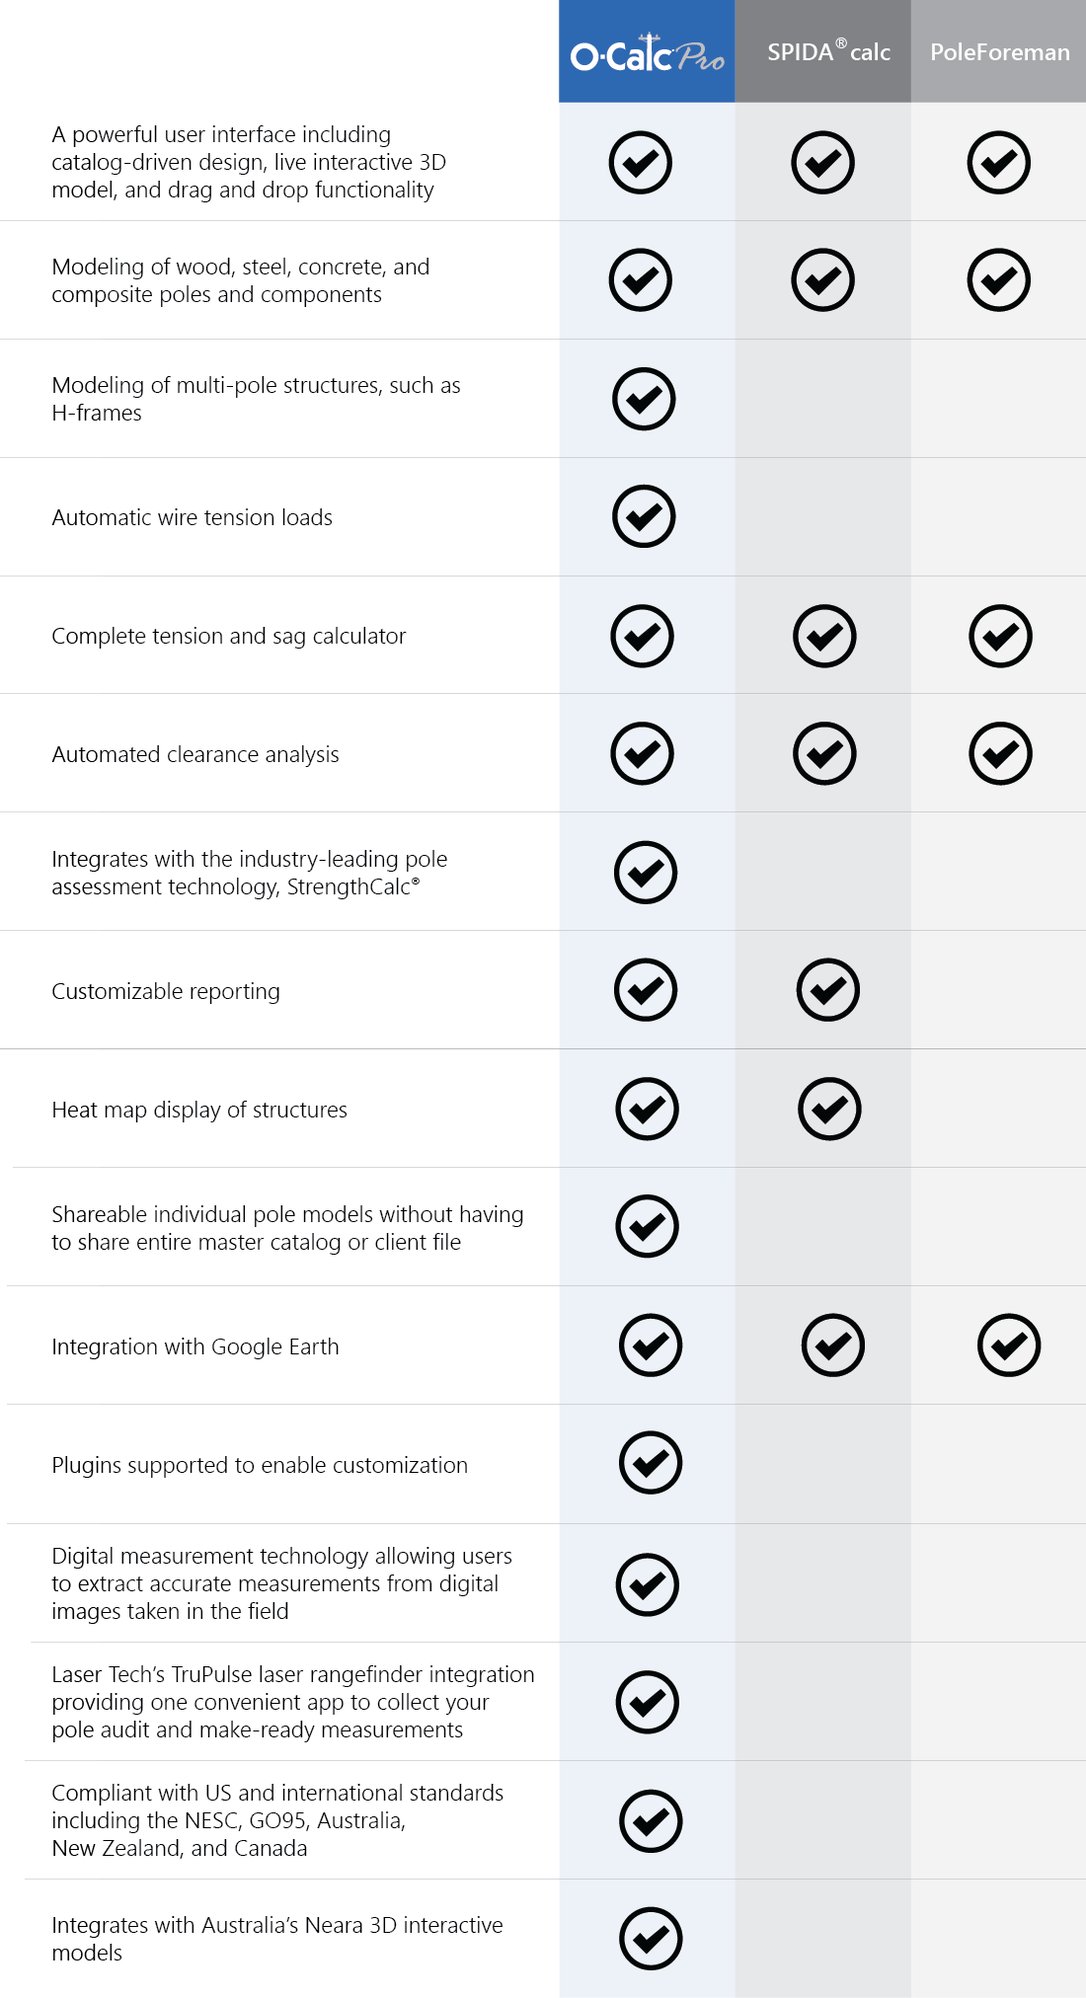Screen dimensions: 1086x1998
Task: Click the 'Automated clearance analysis' feature label
Action: pos(195,754)
